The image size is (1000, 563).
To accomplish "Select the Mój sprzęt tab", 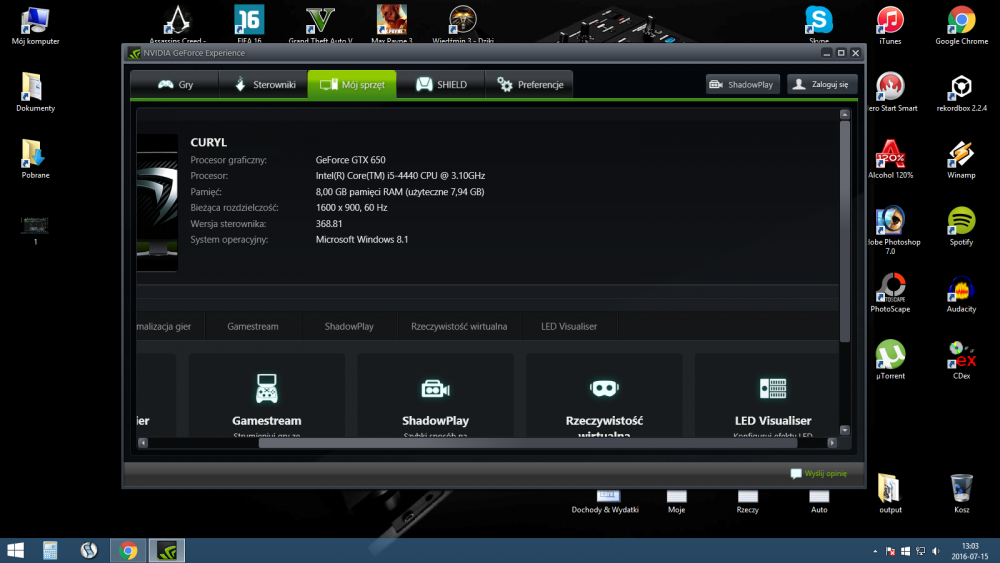I will 352,84.
